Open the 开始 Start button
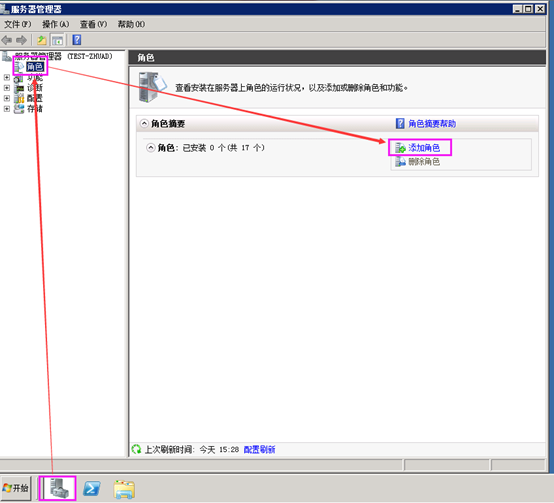The image size is (554, 503). click(16, 489)
